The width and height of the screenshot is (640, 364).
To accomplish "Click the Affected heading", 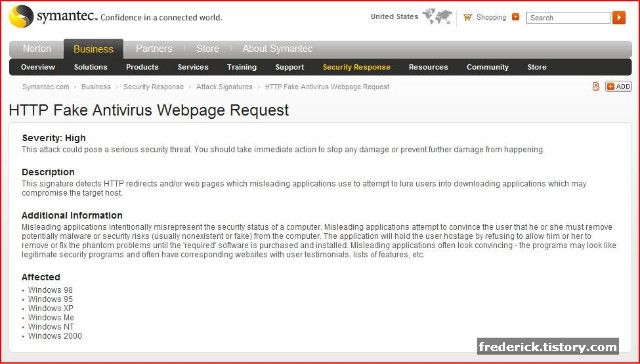I will pyautogui.click(x=41, y=277).
